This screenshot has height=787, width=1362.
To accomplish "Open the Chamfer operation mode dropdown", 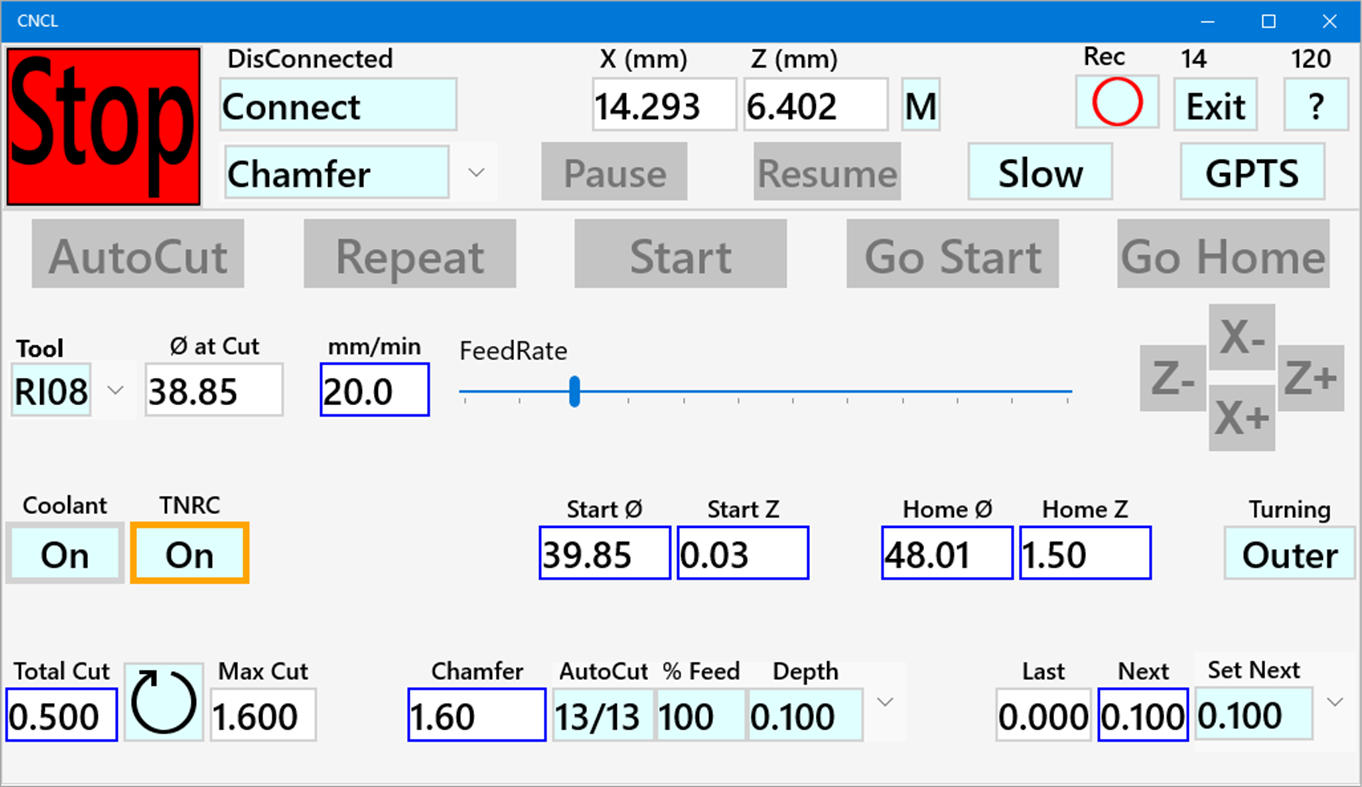I will click(476, 171).
